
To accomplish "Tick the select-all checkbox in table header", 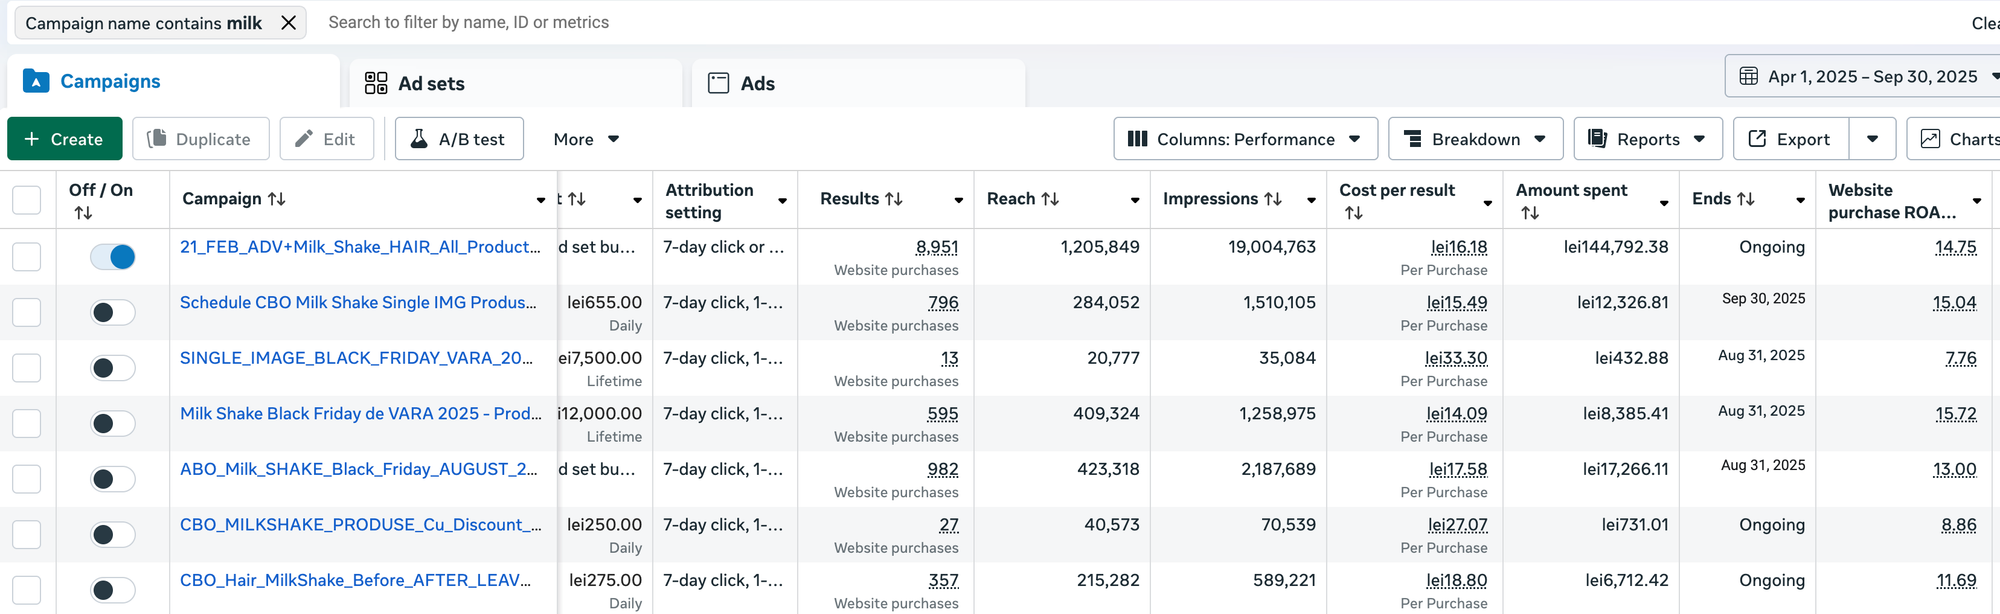I will click(27, 200).
